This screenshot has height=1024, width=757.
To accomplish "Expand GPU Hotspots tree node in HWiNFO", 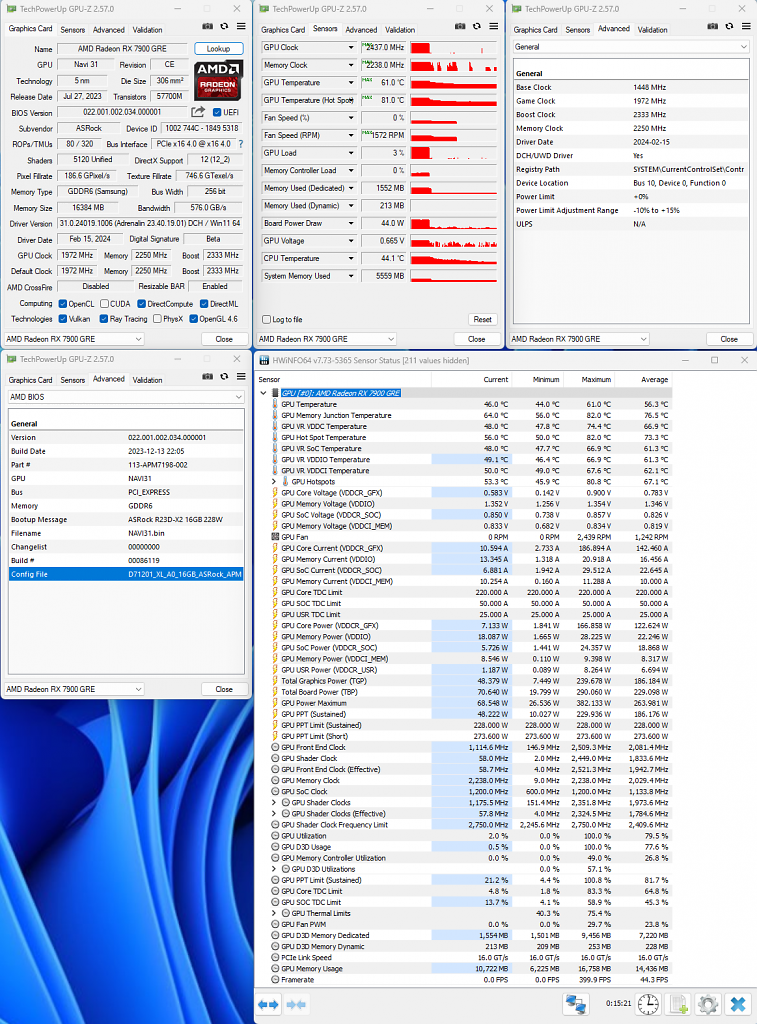I will 274,481.
